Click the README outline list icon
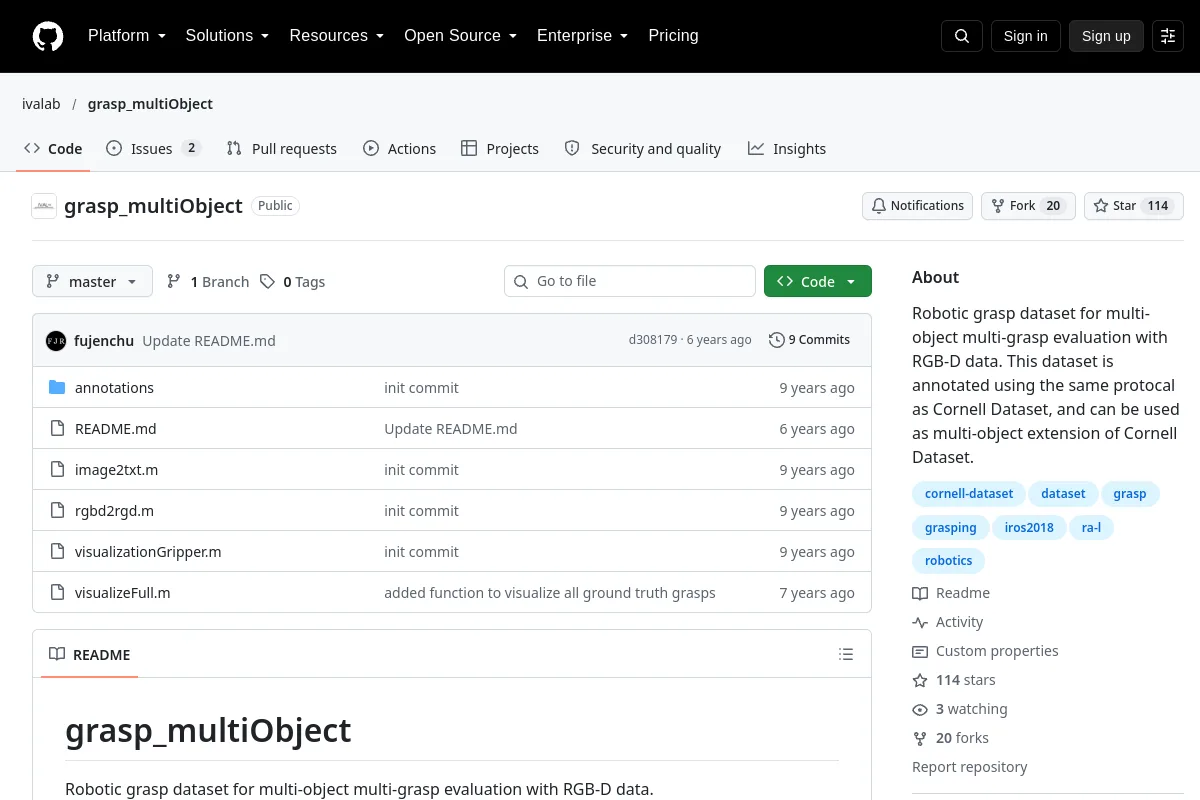 click(x=846, y=655)
